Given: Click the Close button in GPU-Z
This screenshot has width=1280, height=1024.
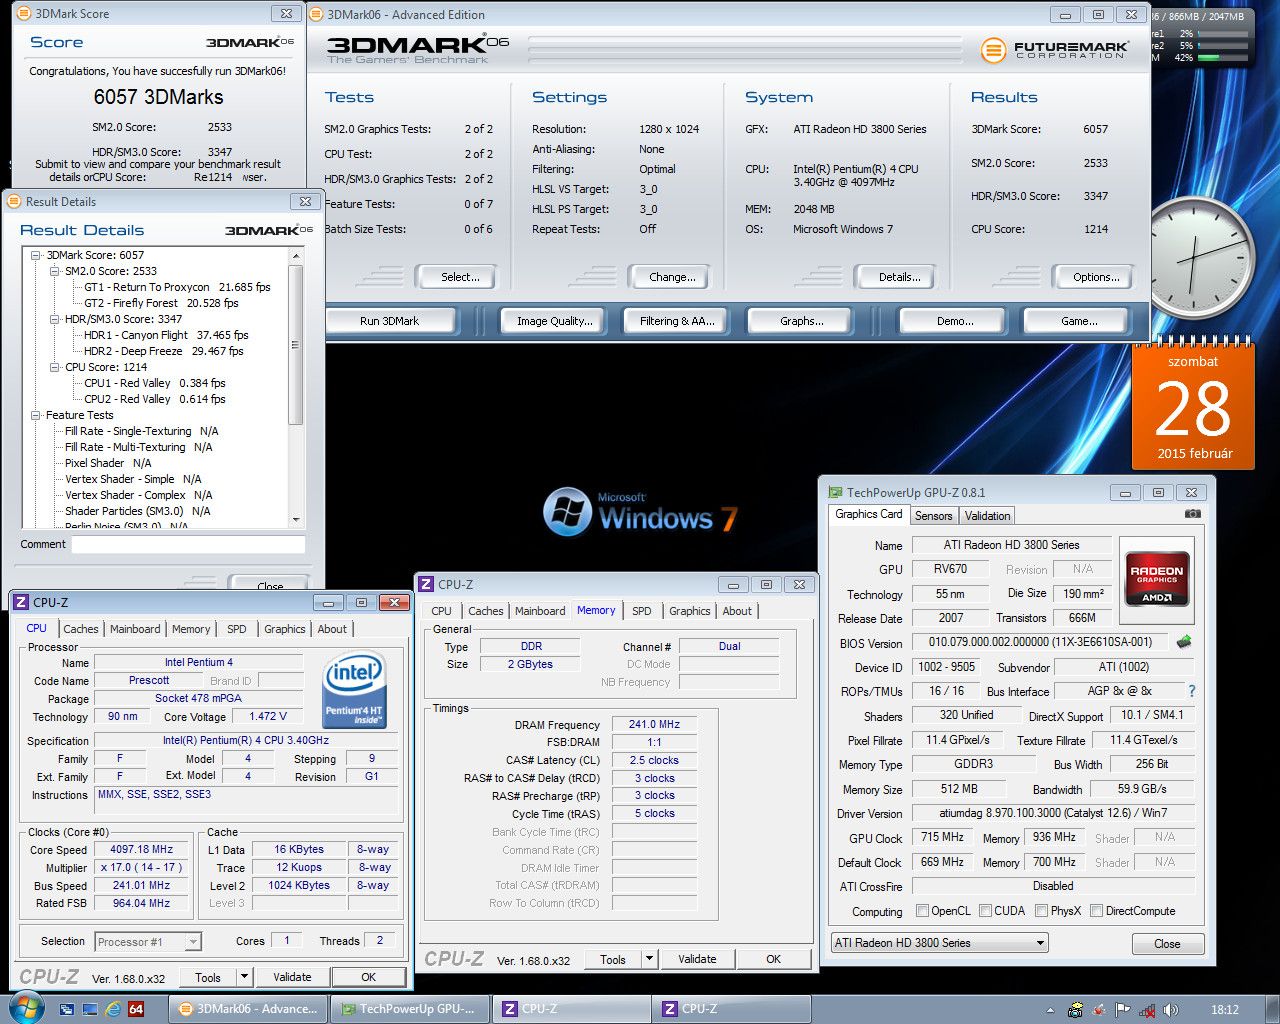Looking at the screenshot, I should point(1167,944).
